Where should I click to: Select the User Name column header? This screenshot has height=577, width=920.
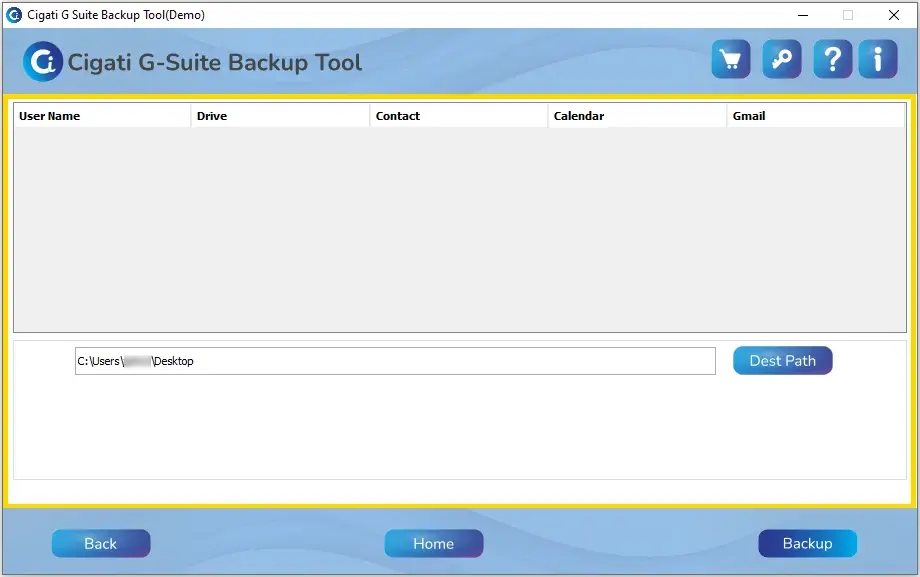tap(102, 116)
